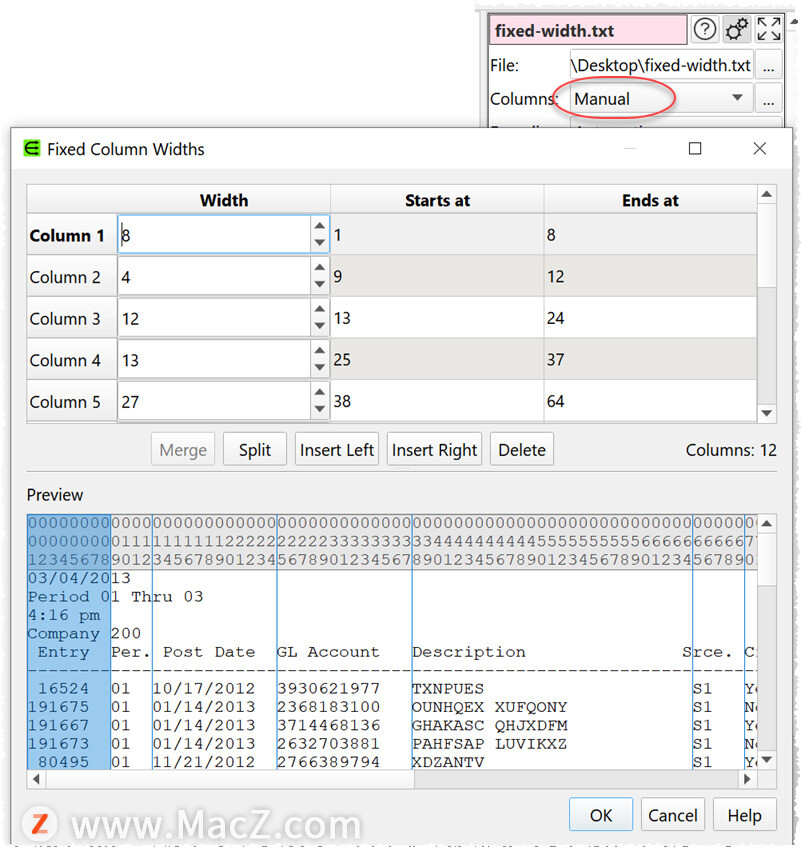Image resolution: width=801 pixels, height=851 pixels.
Task: Open the Columns dropdown showing Manual
Action: 661,99
